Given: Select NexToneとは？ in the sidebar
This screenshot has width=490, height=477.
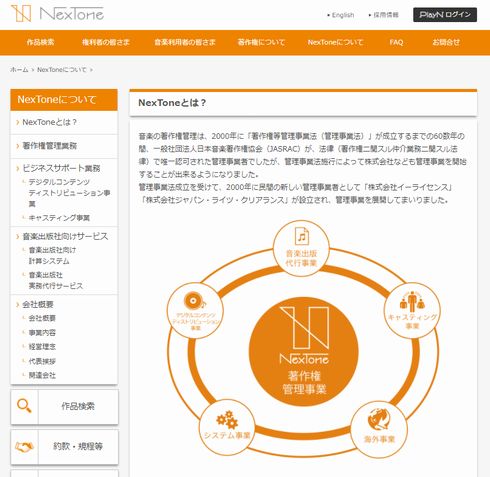Looking at the screenshot, I should pos(50,122).
